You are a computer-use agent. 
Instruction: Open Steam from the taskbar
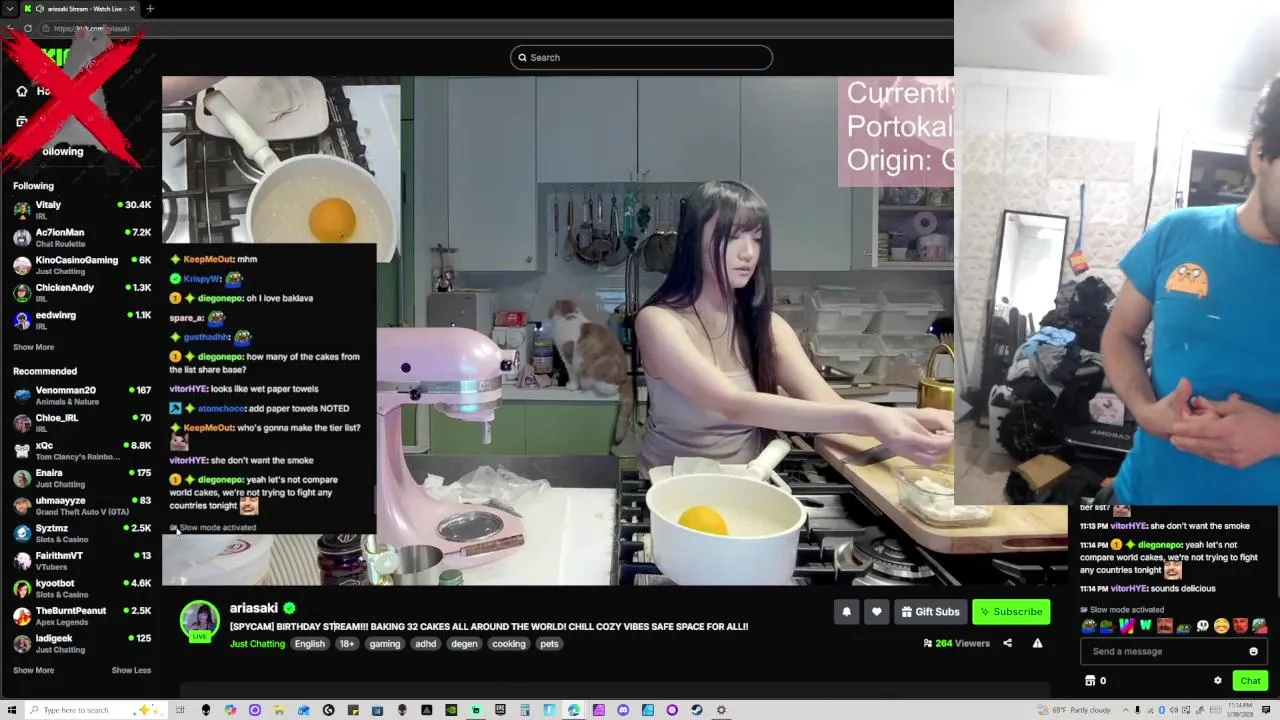696,710
